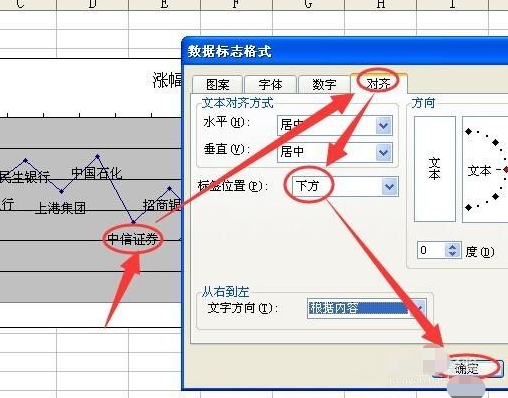Click the 招商银行 chart label
This screenshot has height=398, width=508.
(162, 205)
